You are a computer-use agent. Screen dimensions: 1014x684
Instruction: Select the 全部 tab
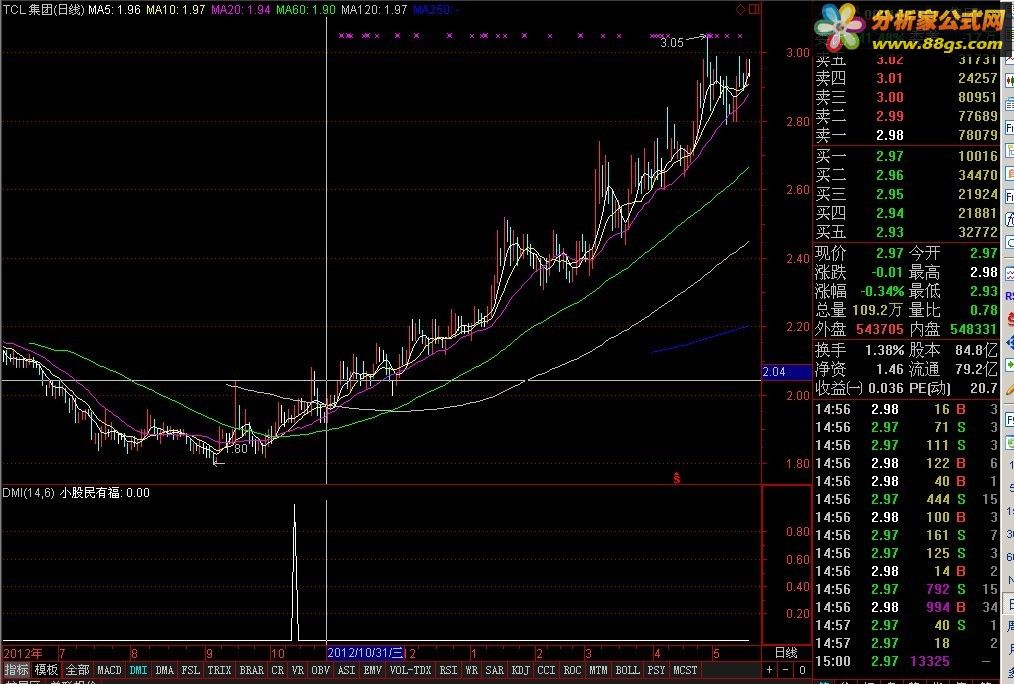[77, 670]
